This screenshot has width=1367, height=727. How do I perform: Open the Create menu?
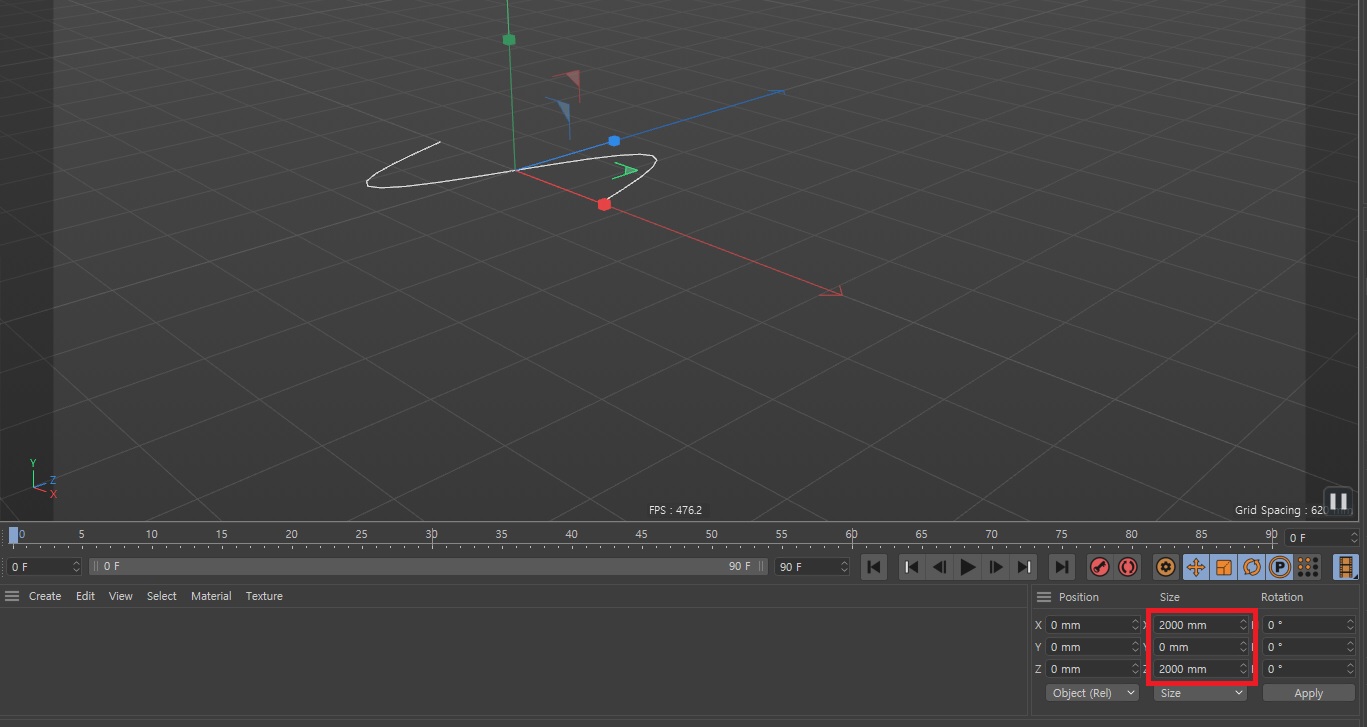[x=45, y=596]
